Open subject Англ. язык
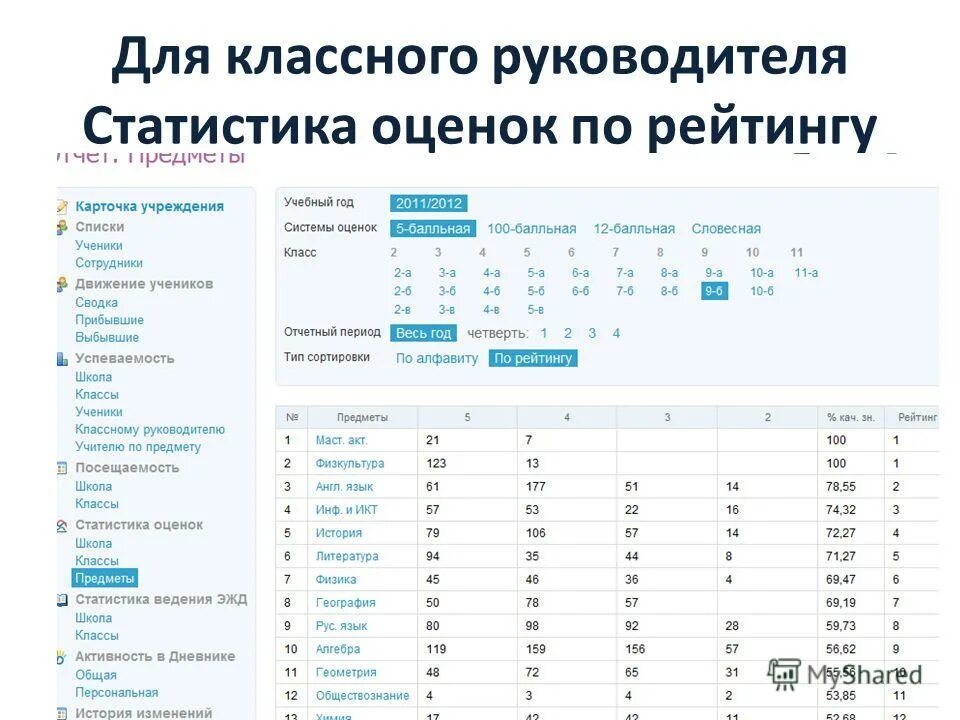Image resolution: width=960 pixels, height=720 pixels. click(x=344, y=487)
